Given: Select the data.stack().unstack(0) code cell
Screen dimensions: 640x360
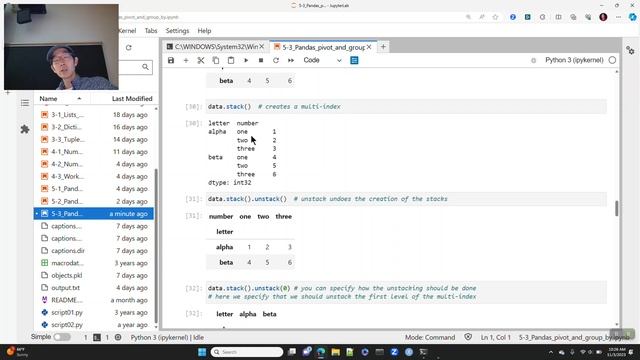Looking at the screenshot, I should coord(406,292).
